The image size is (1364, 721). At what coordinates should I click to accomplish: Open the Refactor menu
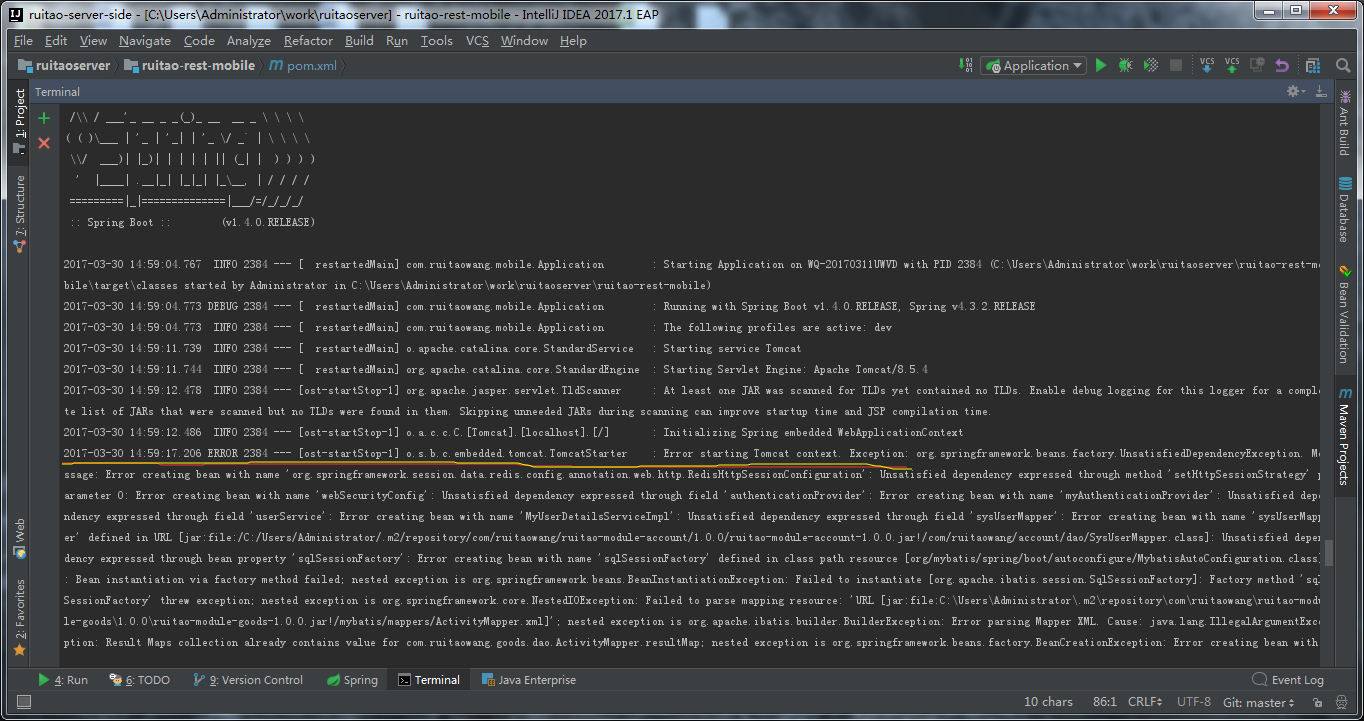coord(308,41)
